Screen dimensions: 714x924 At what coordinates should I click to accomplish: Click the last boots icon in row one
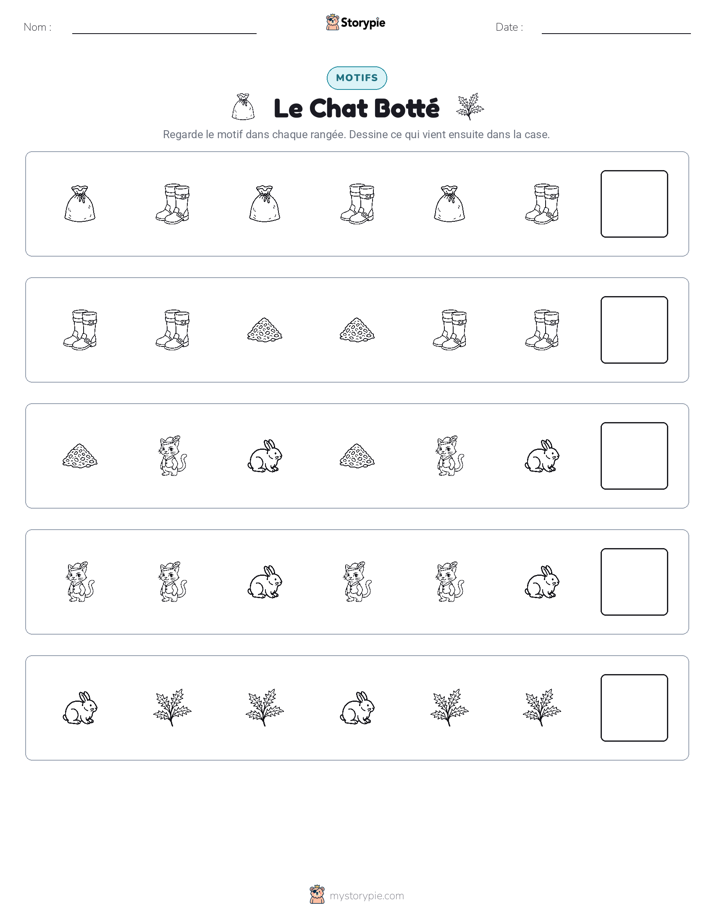coord(542,204)
